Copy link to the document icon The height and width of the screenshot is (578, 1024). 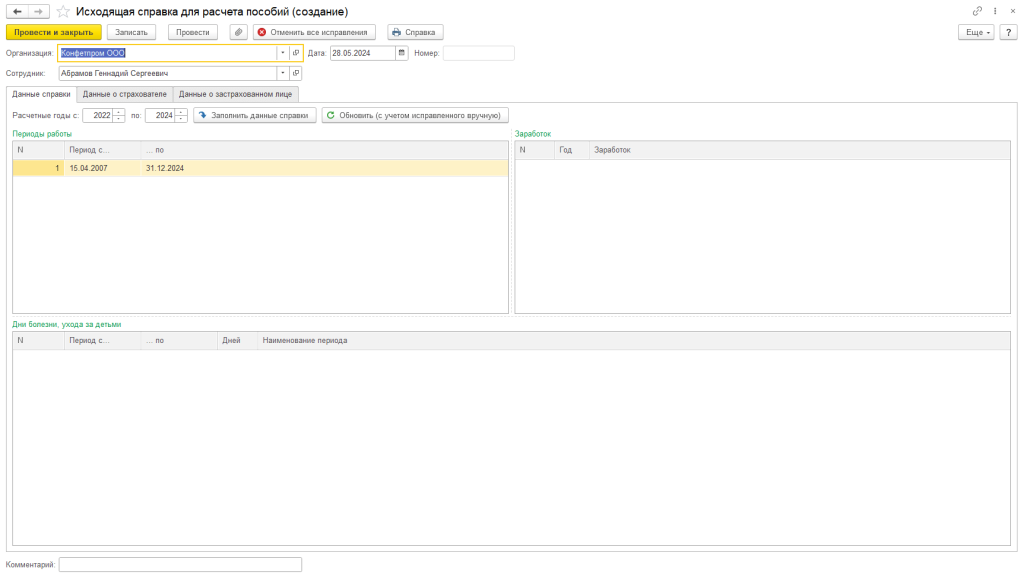977,11
